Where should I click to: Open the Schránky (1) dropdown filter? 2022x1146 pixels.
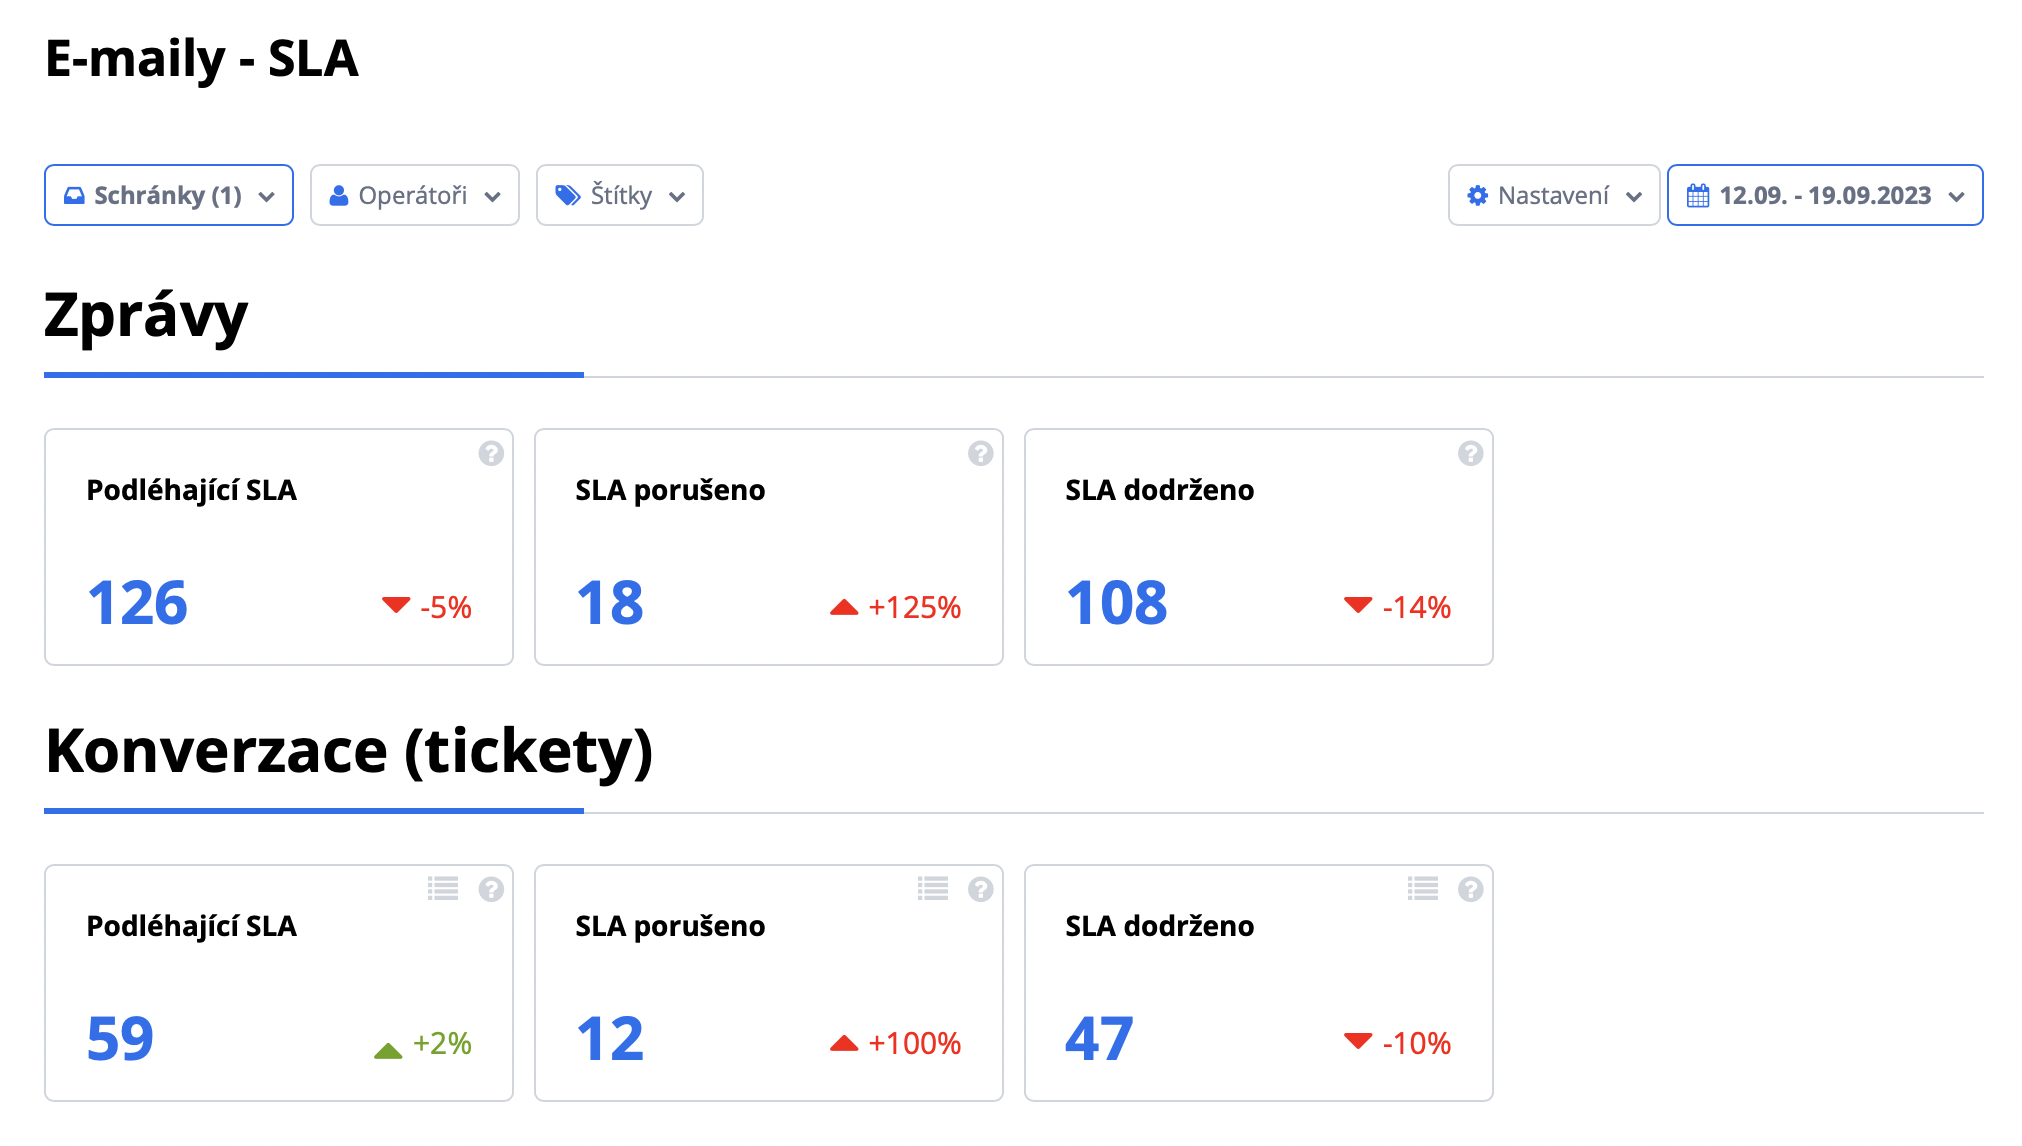(x=169, y=195)
